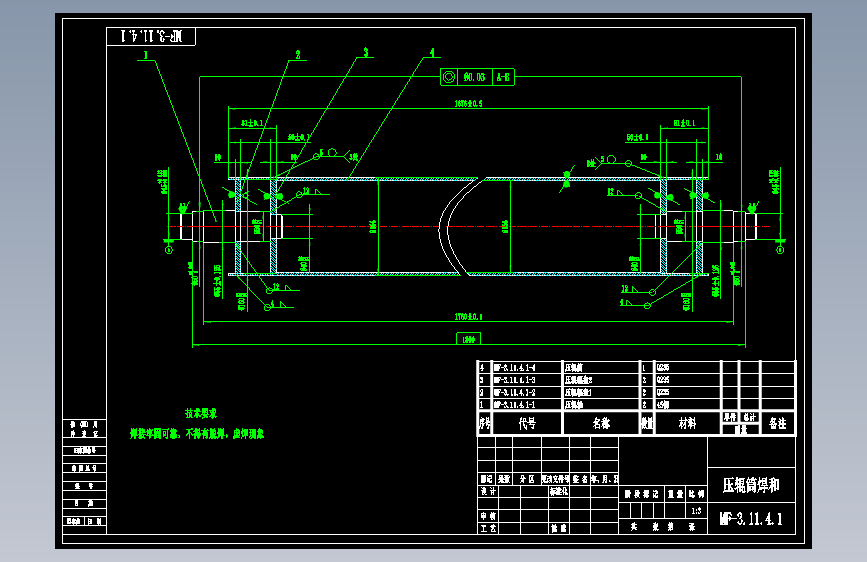Screen dimensions: 867x562
Task: Click the 备注 column header
Action: (x=777, y=423)
